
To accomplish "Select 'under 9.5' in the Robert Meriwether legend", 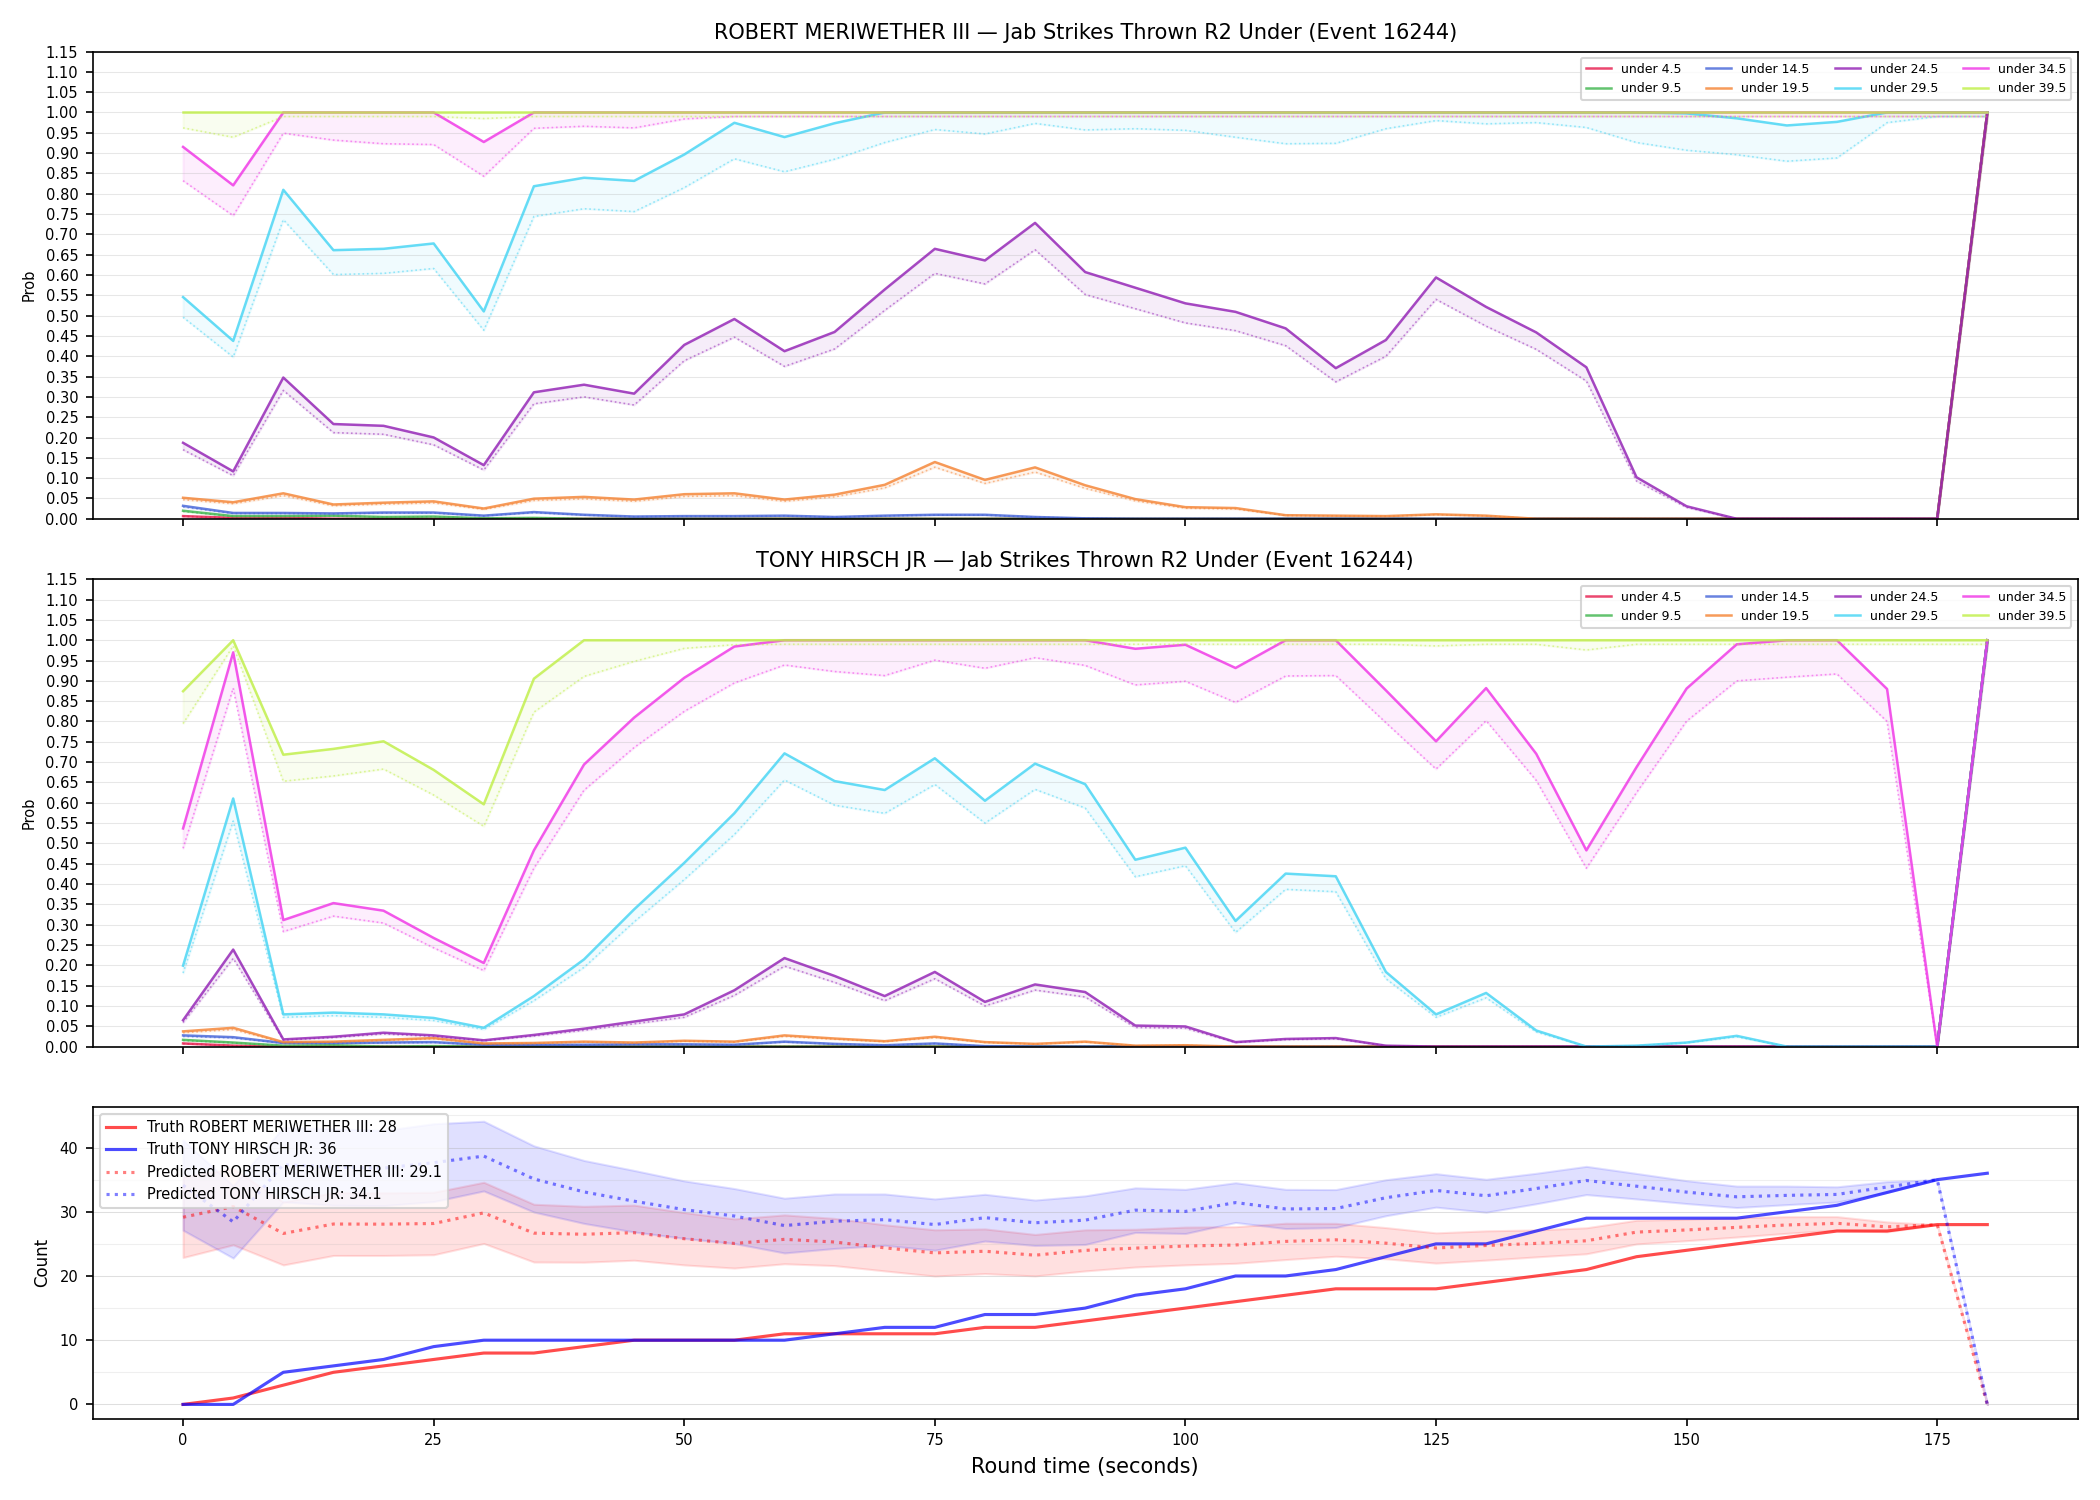I will [x=1633, y=88].
